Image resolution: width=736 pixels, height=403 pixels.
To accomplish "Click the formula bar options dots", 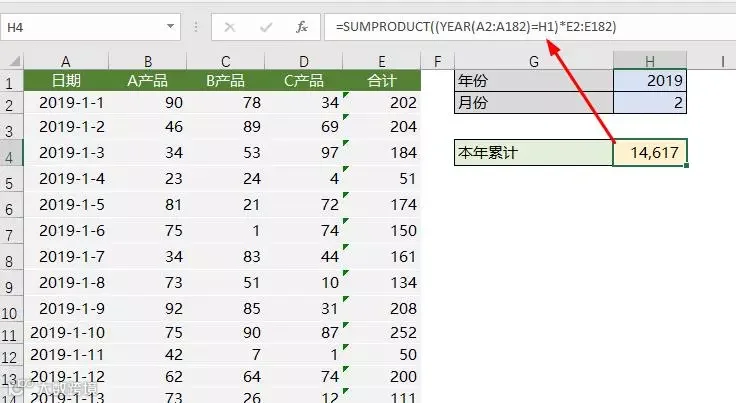I will (196, 27).
